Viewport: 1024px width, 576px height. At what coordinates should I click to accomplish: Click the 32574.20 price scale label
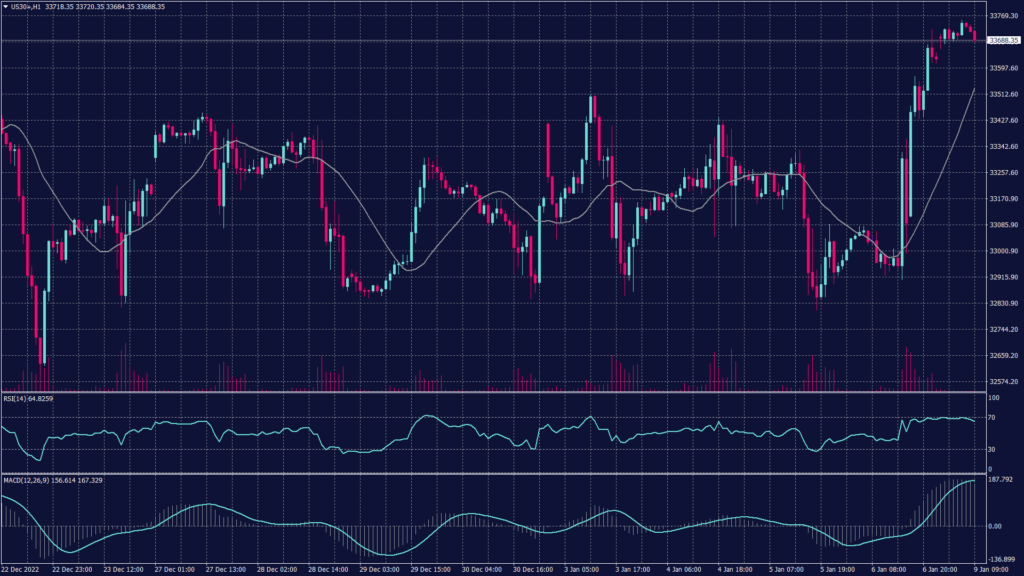click(1002, 381)
